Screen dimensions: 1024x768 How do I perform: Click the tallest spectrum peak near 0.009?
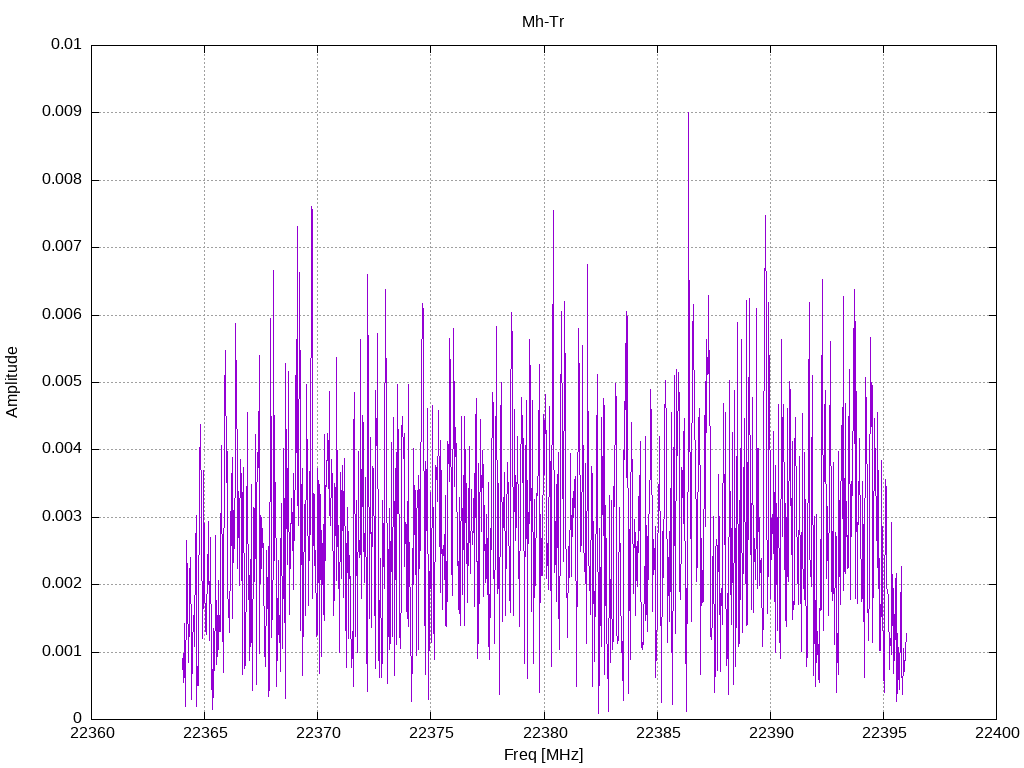pos(688,114)
